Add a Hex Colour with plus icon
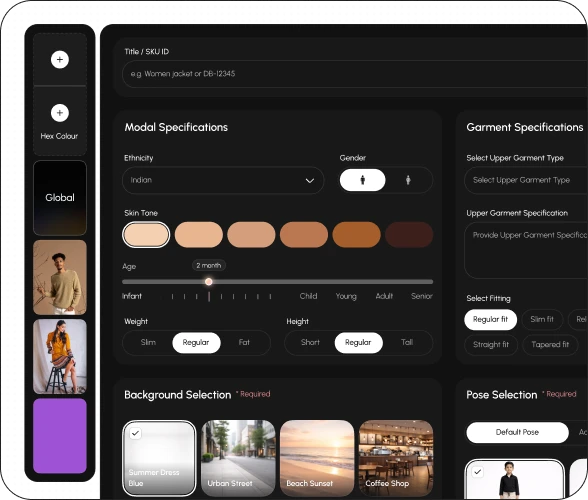 pos(60,113)
